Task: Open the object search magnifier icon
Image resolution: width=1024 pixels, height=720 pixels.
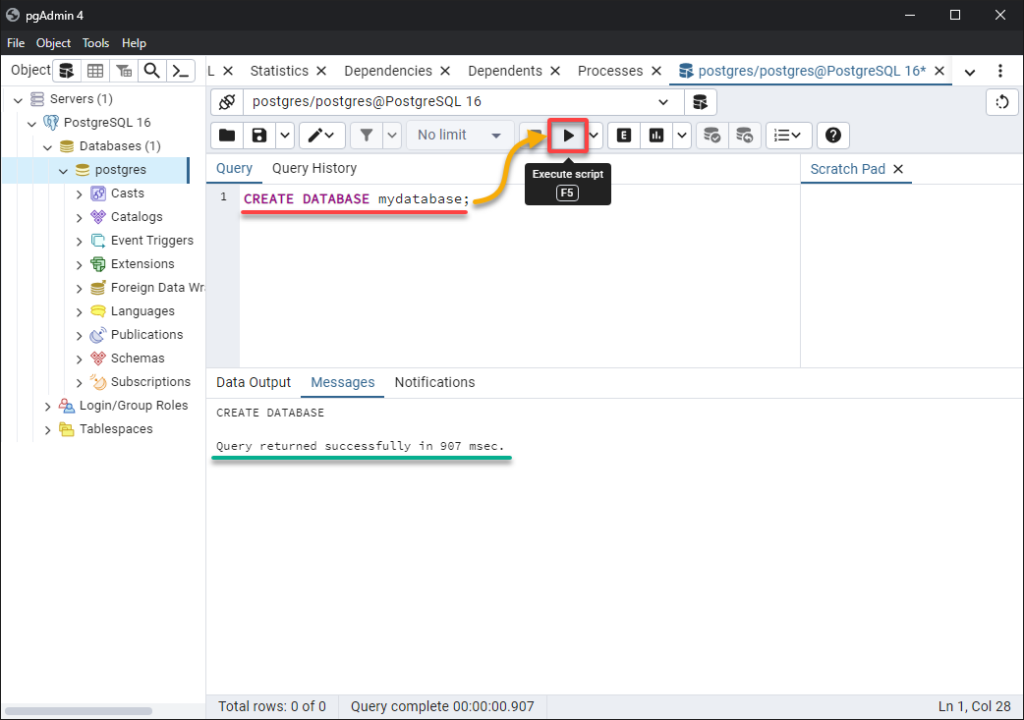Action: pyautogui.click(x=152, y=71)
